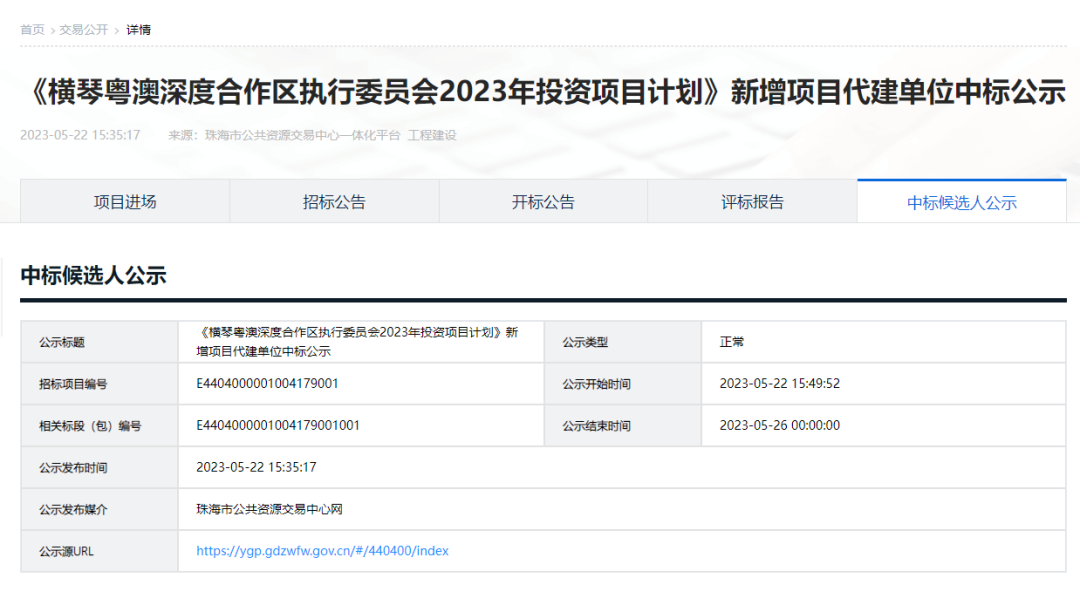This screenshot has height=605, width=1080.
Task: Open the ygp.gdzwfw.gov.cn source URL link
Action: click(x=322, y=551)
